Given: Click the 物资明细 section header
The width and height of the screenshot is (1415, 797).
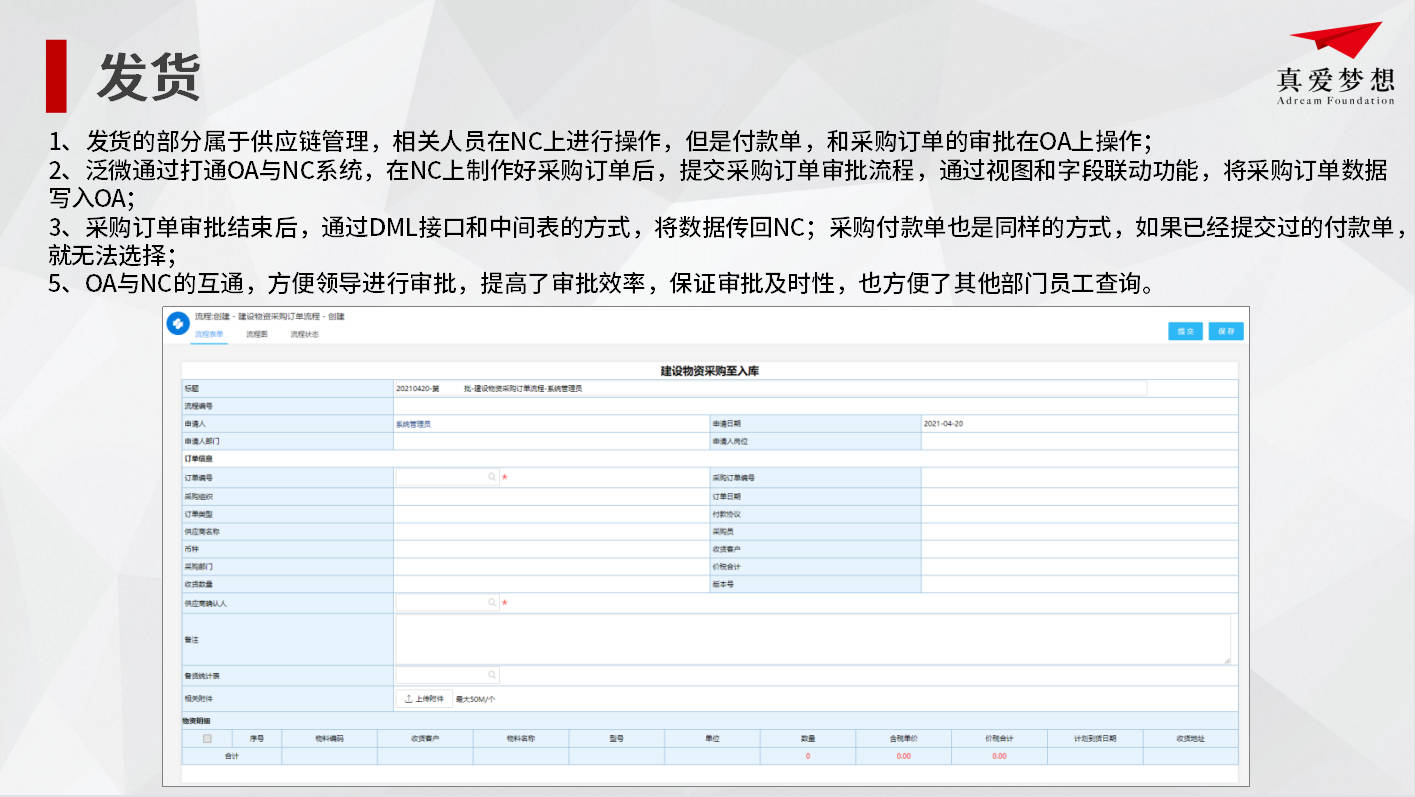Looking at the screenshot, I should [x=197, y=721].
